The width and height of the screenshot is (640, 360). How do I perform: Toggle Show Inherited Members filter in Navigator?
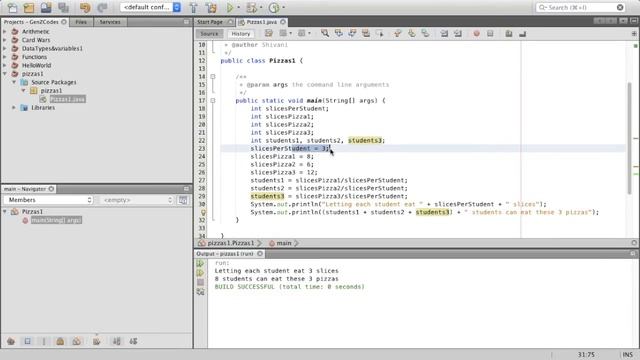(11, 341)
